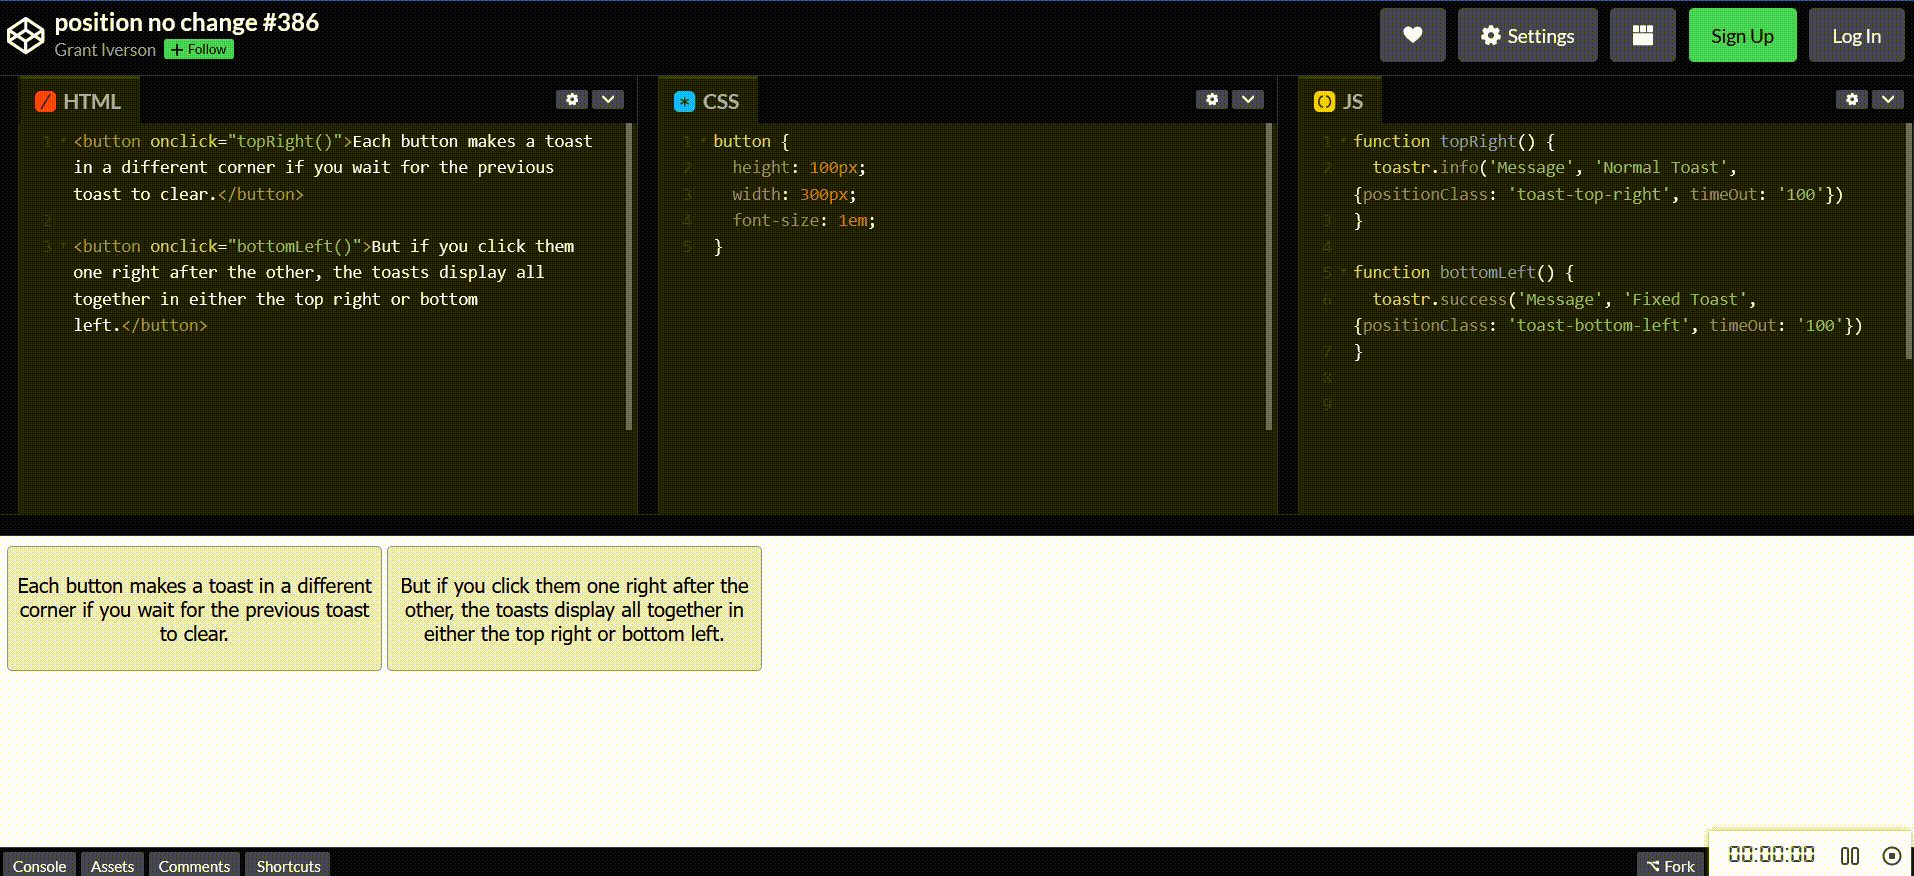Open the Console panel
The image size is (1914, 876).
tap(39, 865)
